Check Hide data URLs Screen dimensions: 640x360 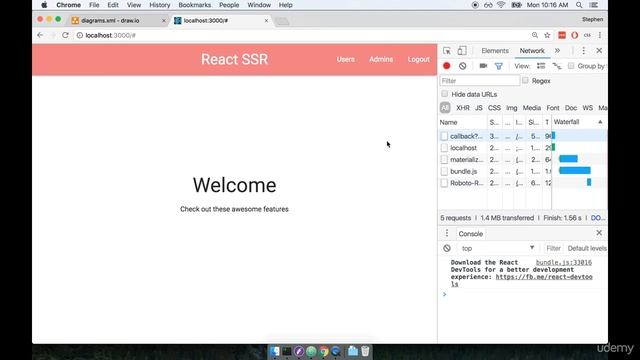coord(444,94)
